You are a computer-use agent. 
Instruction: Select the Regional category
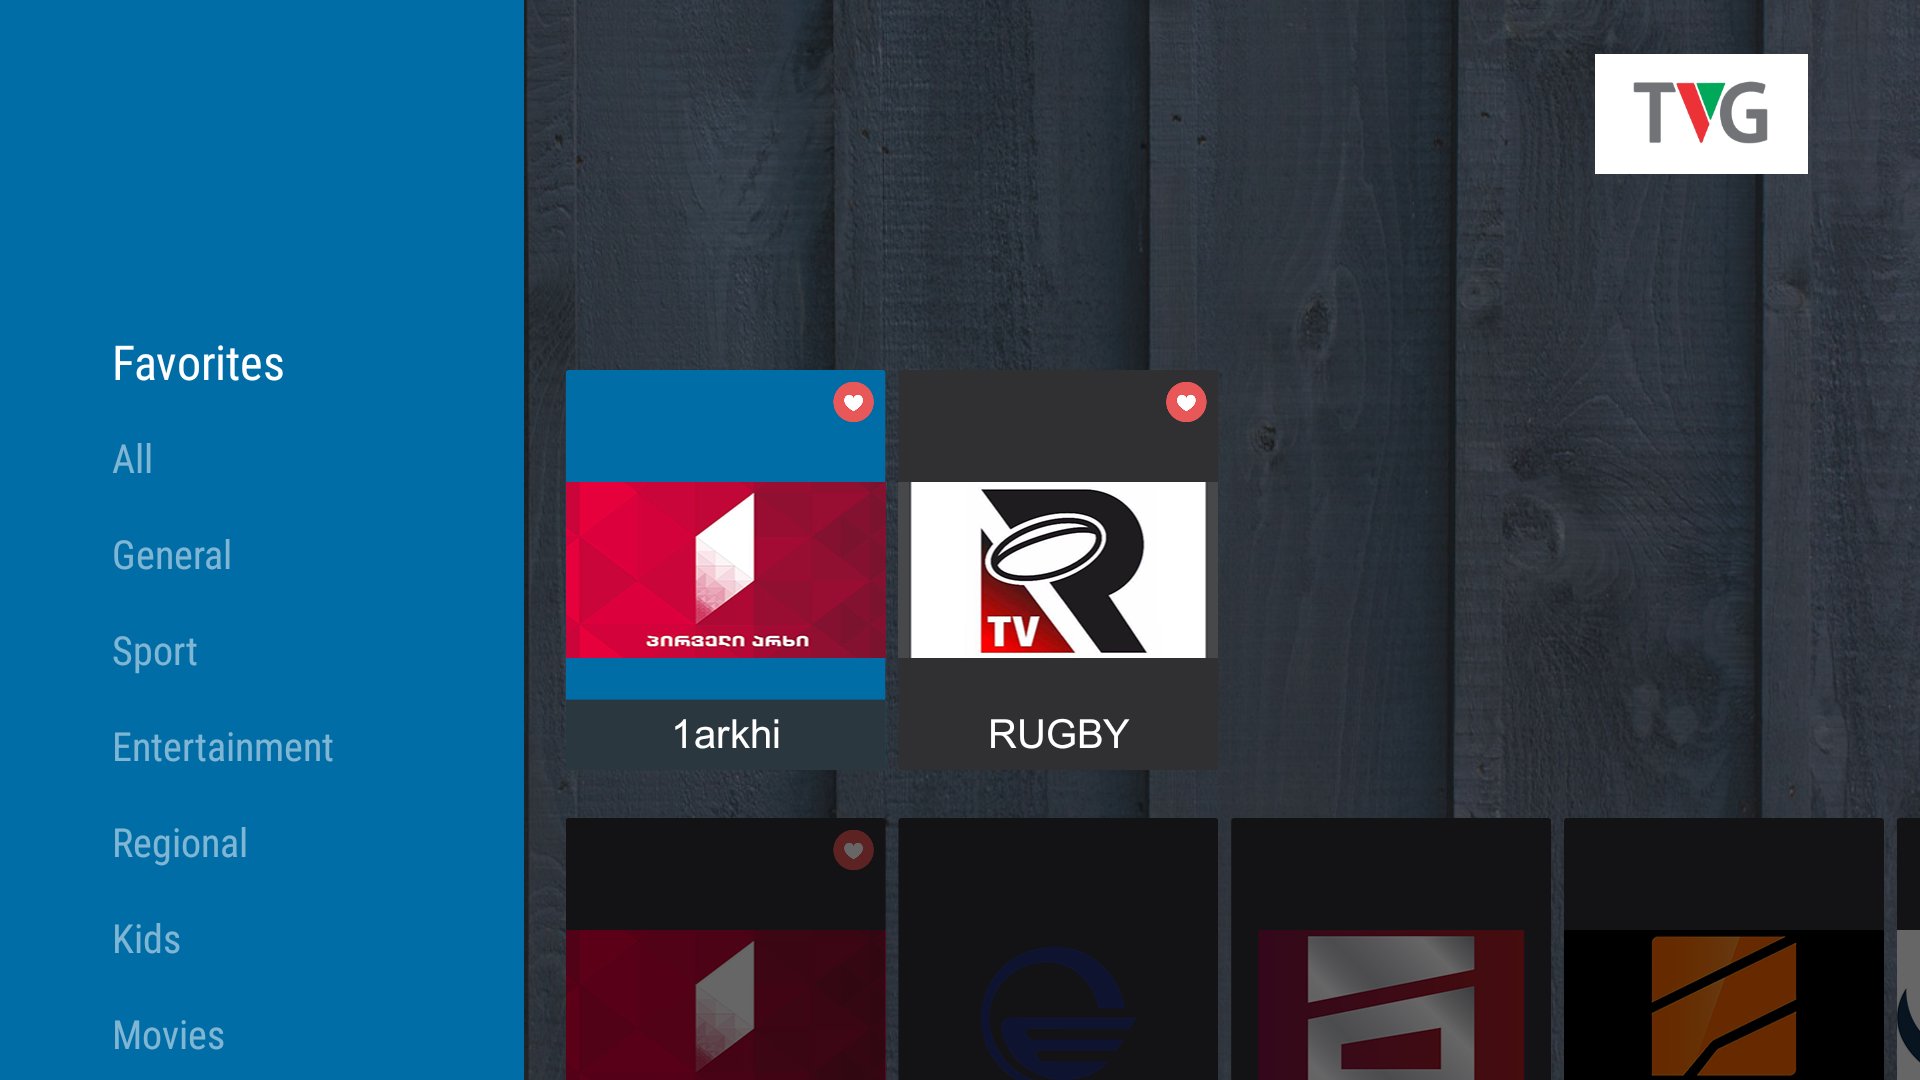[x=179, y=844]
